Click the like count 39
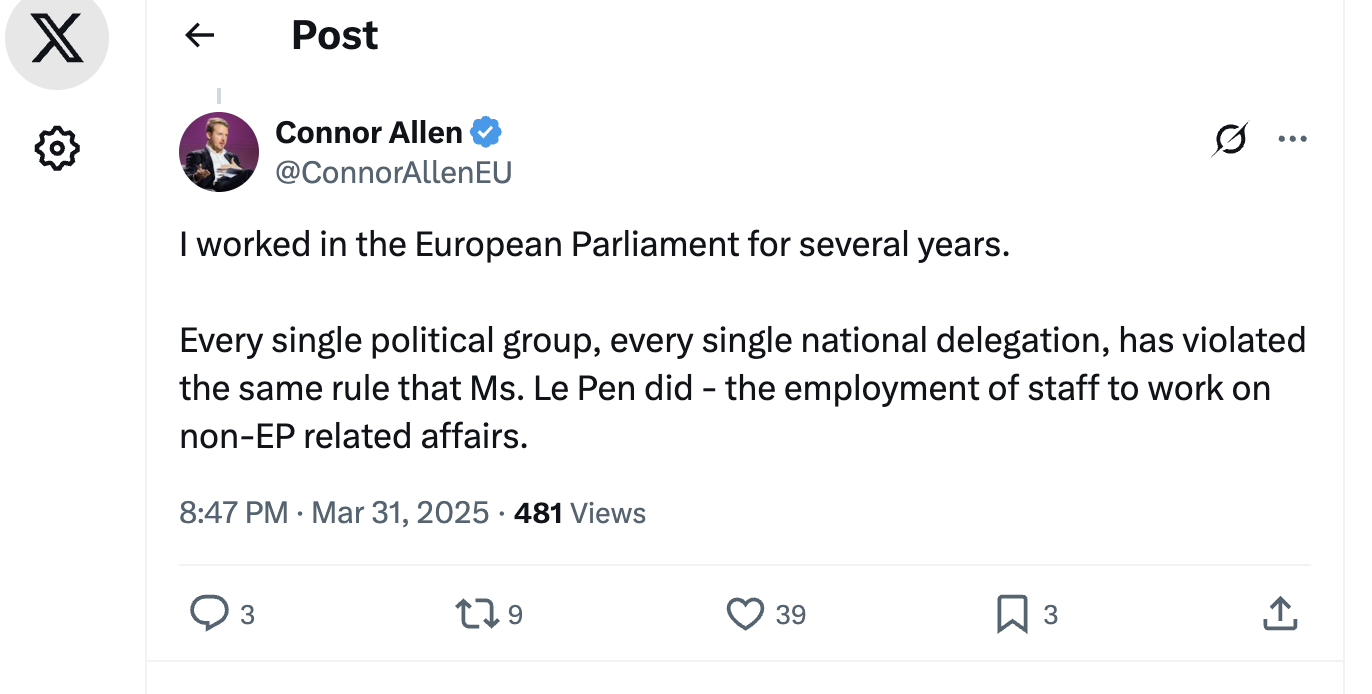 pyautogui.click(x=791, y=614)
